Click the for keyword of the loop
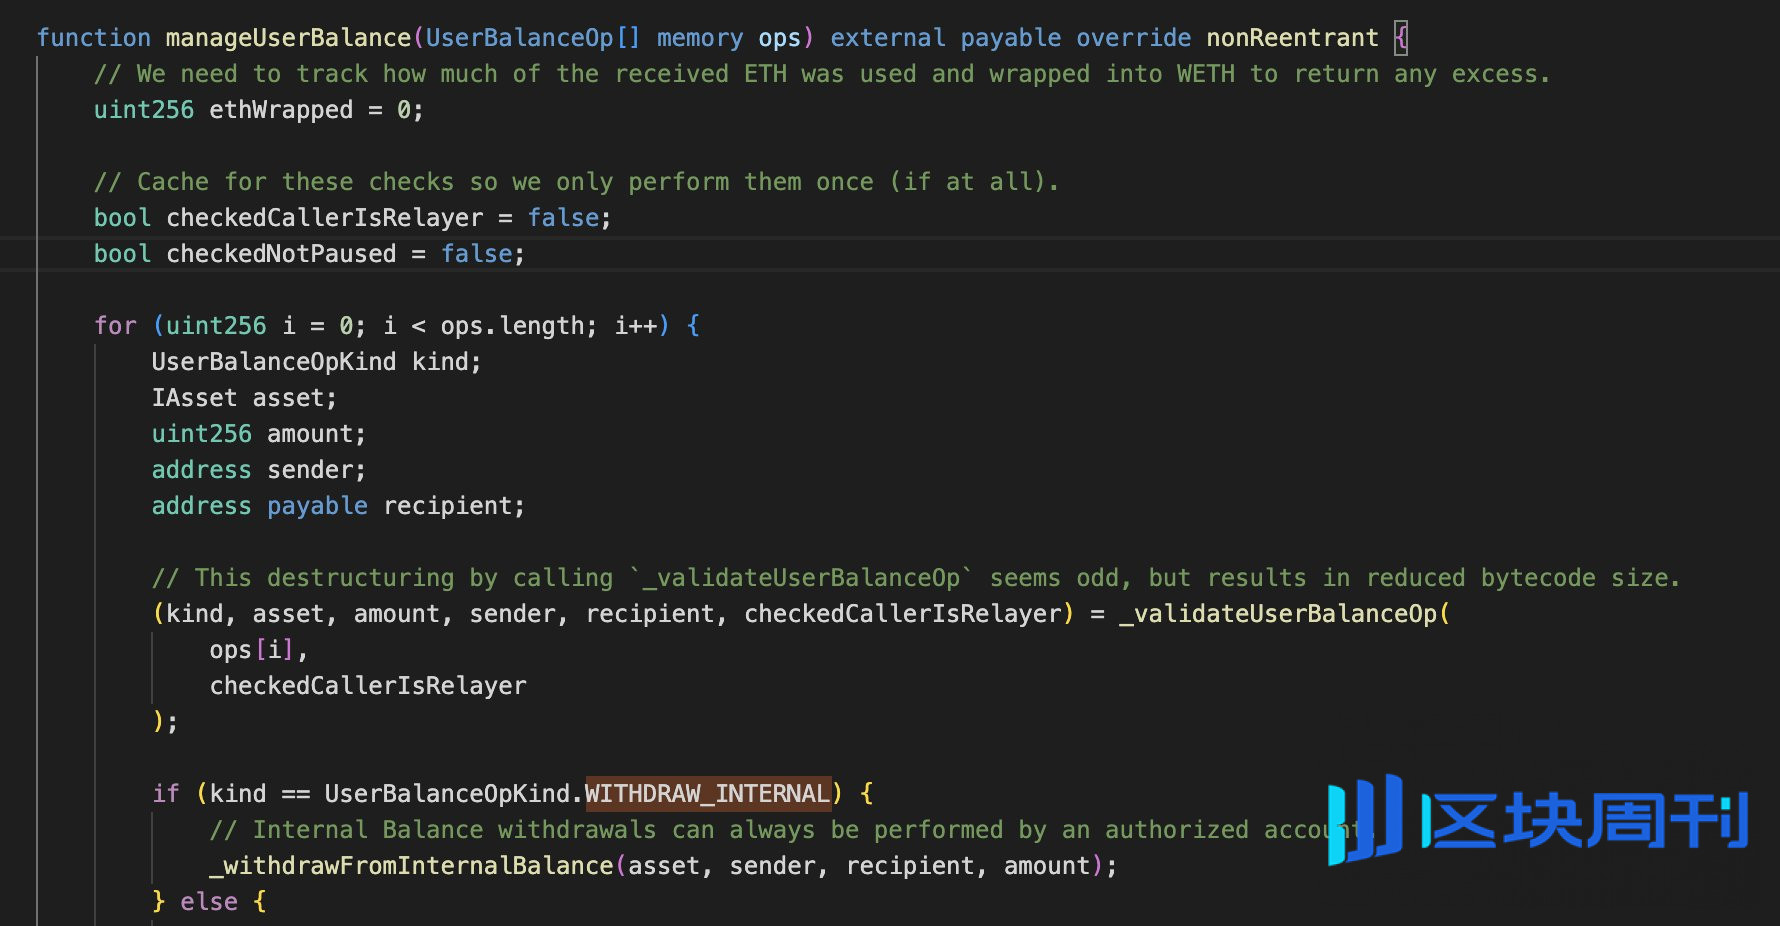 coord(115,326)
